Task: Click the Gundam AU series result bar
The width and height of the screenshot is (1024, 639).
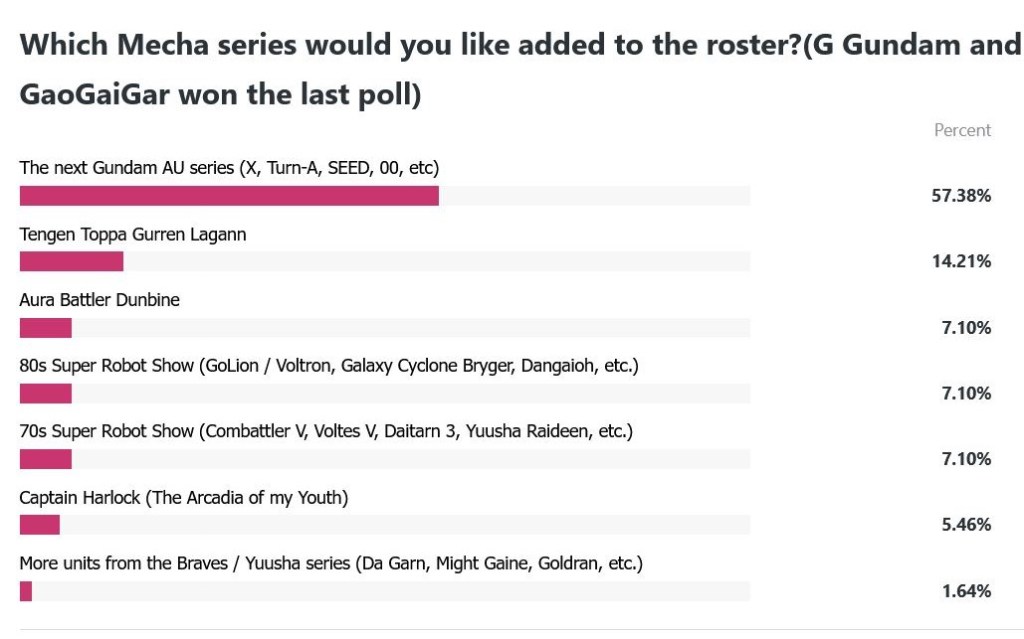Action: click(229, 196)
